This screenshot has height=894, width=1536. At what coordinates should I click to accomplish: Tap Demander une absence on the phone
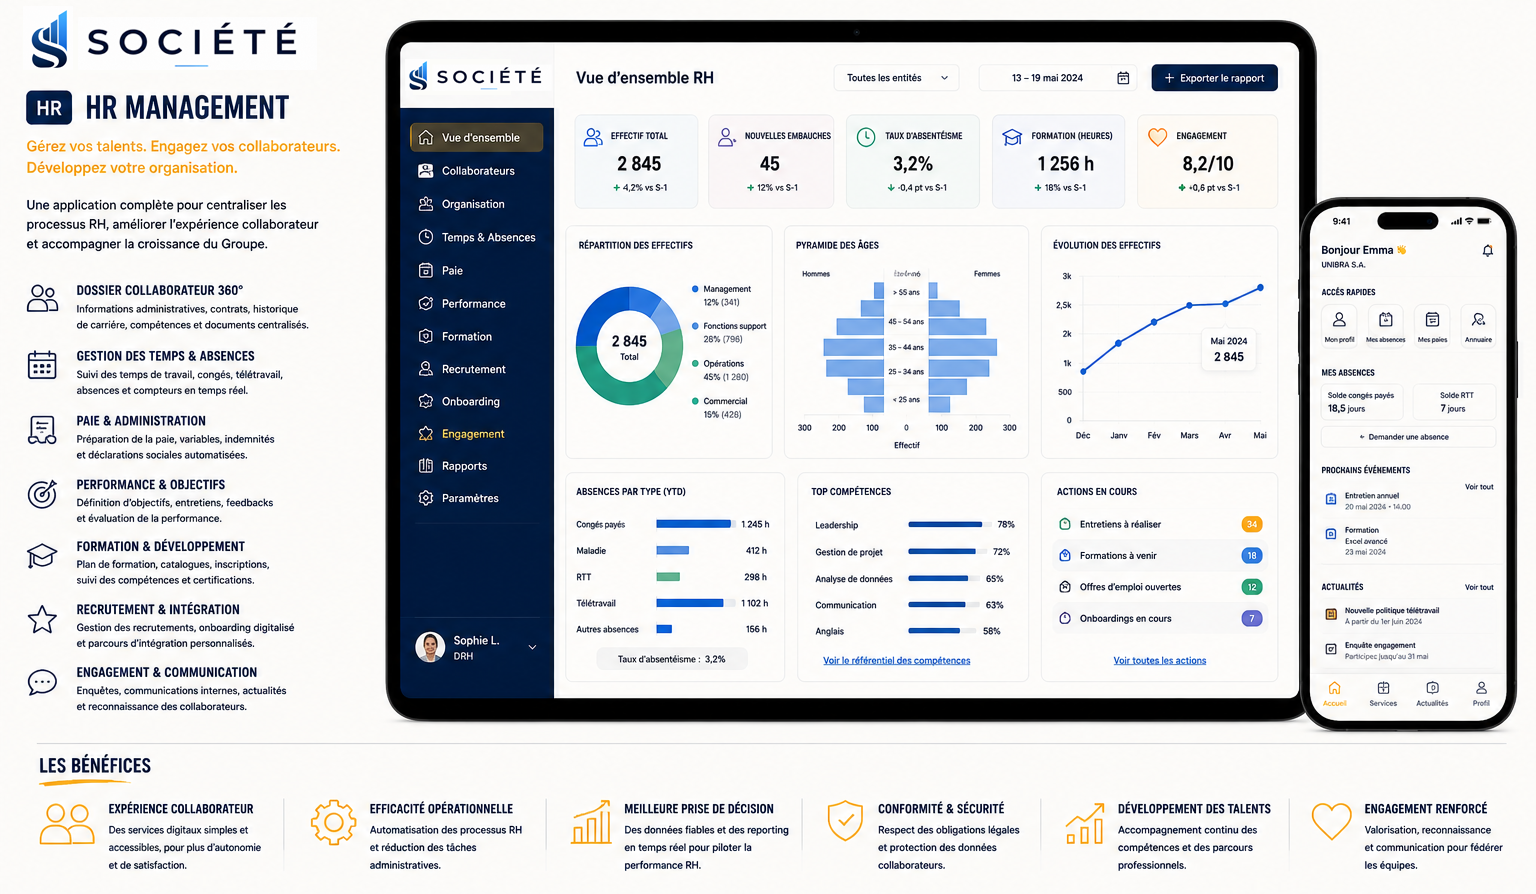coord(1408,437)
